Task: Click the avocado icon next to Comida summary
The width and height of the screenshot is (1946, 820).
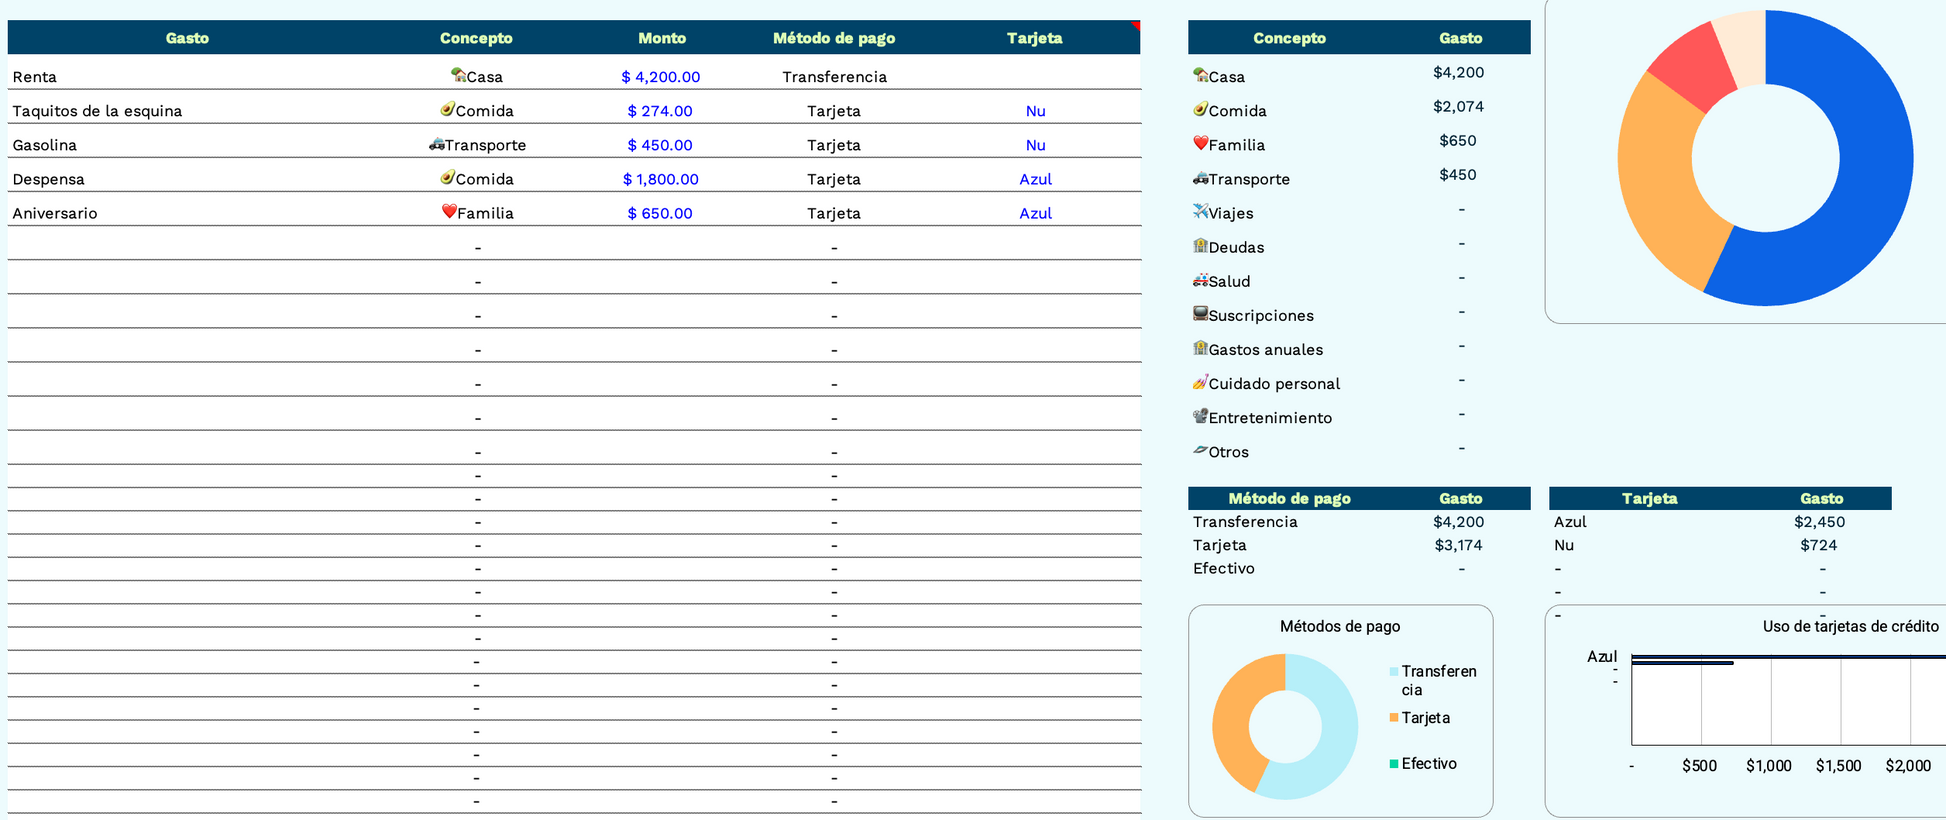Action: pyautogui.click(x=1200, y=109)
